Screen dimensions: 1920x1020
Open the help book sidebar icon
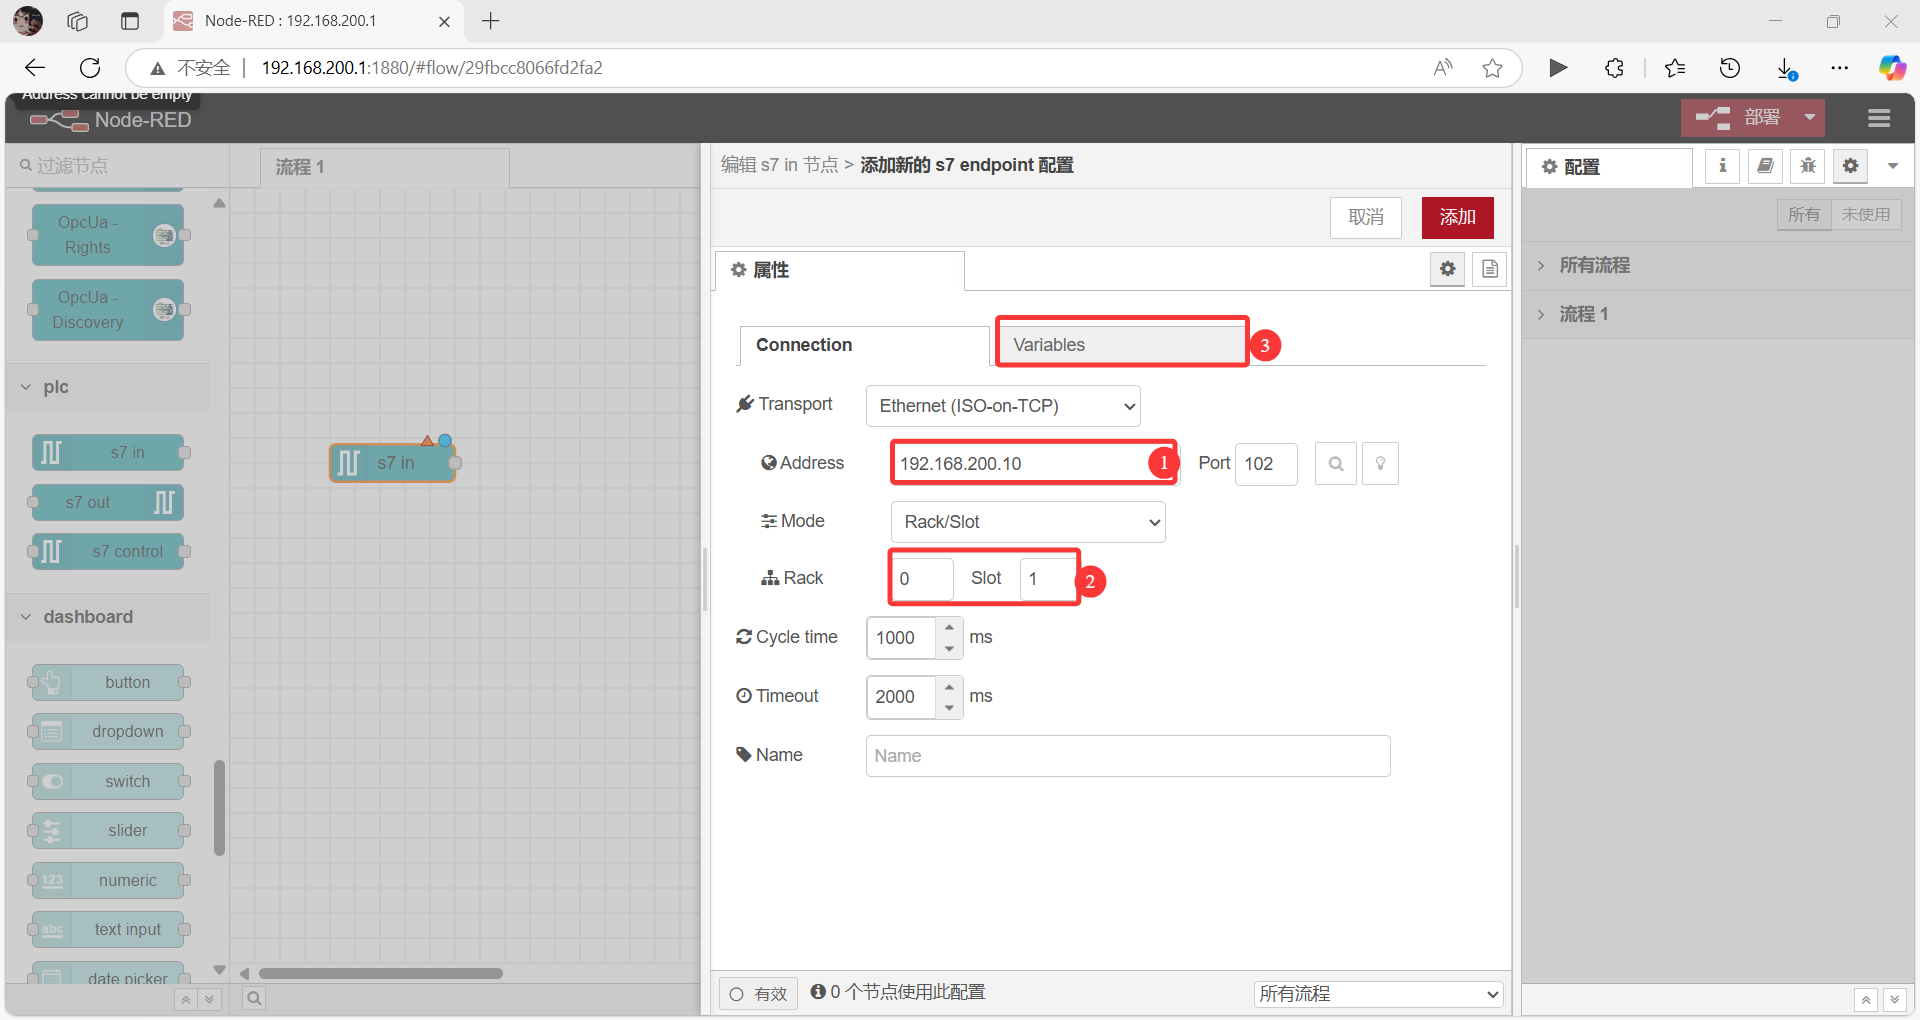point(1765,166)
